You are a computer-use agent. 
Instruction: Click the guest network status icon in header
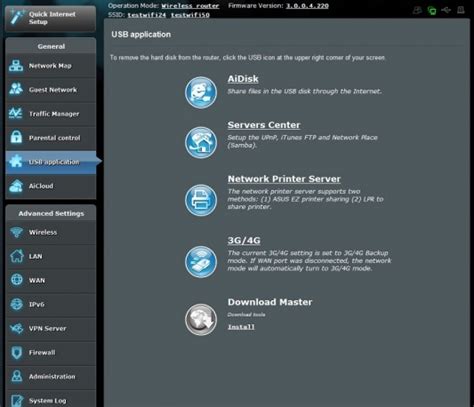pos(417,10)
